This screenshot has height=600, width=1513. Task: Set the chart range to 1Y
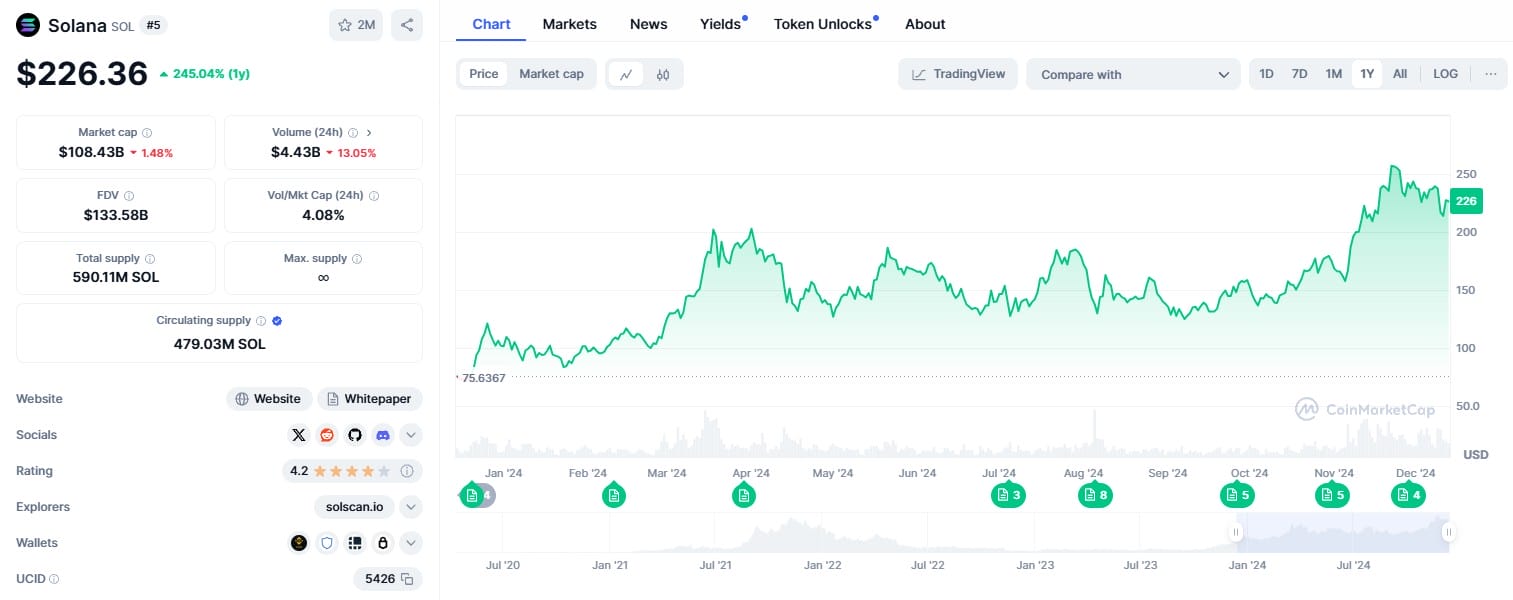pyautogui.click(x=1367, y=74)
